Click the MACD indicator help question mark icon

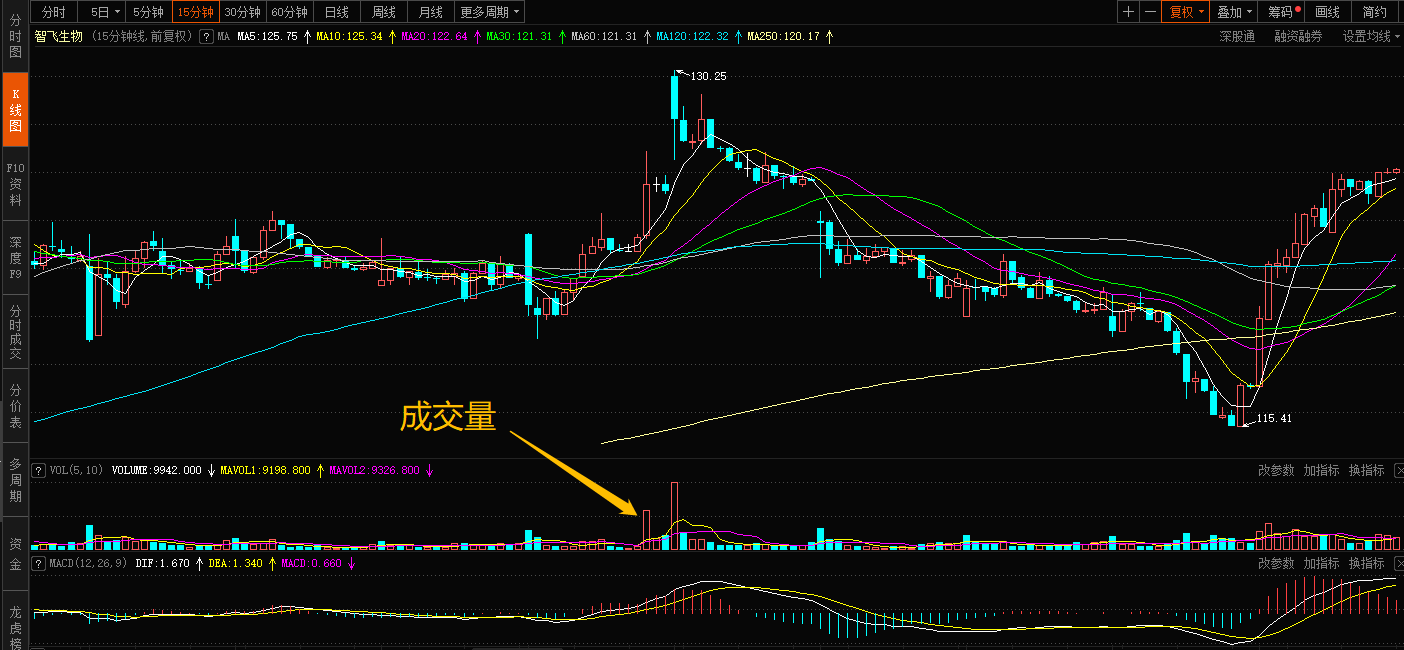click(x=38, y=563)
